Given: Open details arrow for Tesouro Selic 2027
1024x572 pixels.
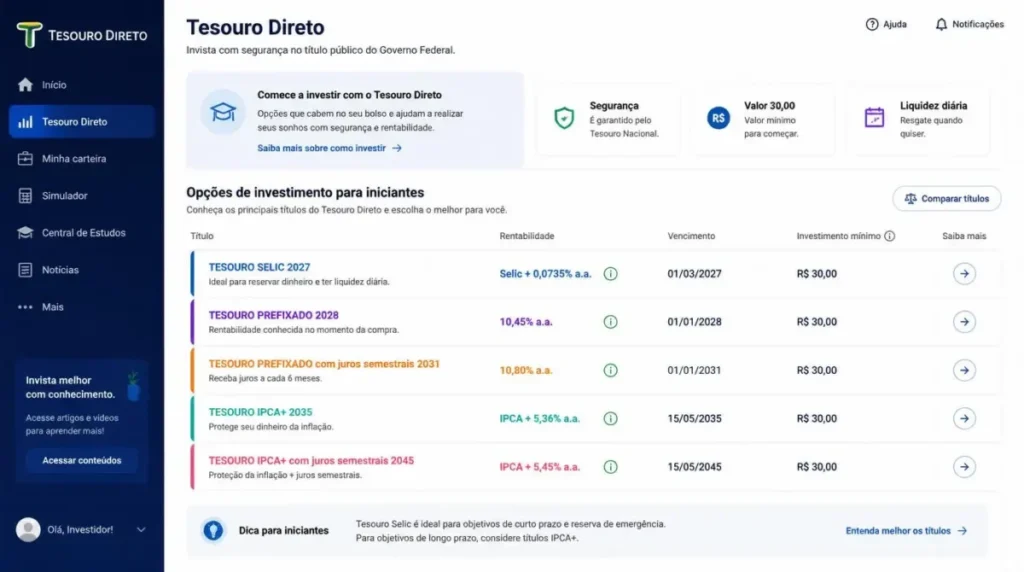Looking at the screenshot, I should click(x=965, y=274).
